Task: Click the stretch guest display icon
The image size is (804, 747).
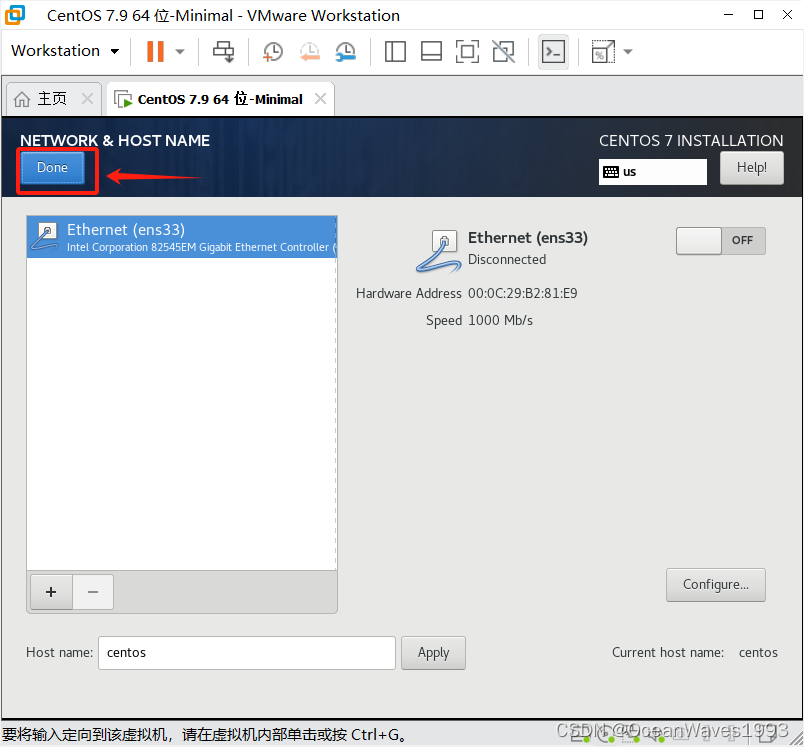Action: point(603,51)
